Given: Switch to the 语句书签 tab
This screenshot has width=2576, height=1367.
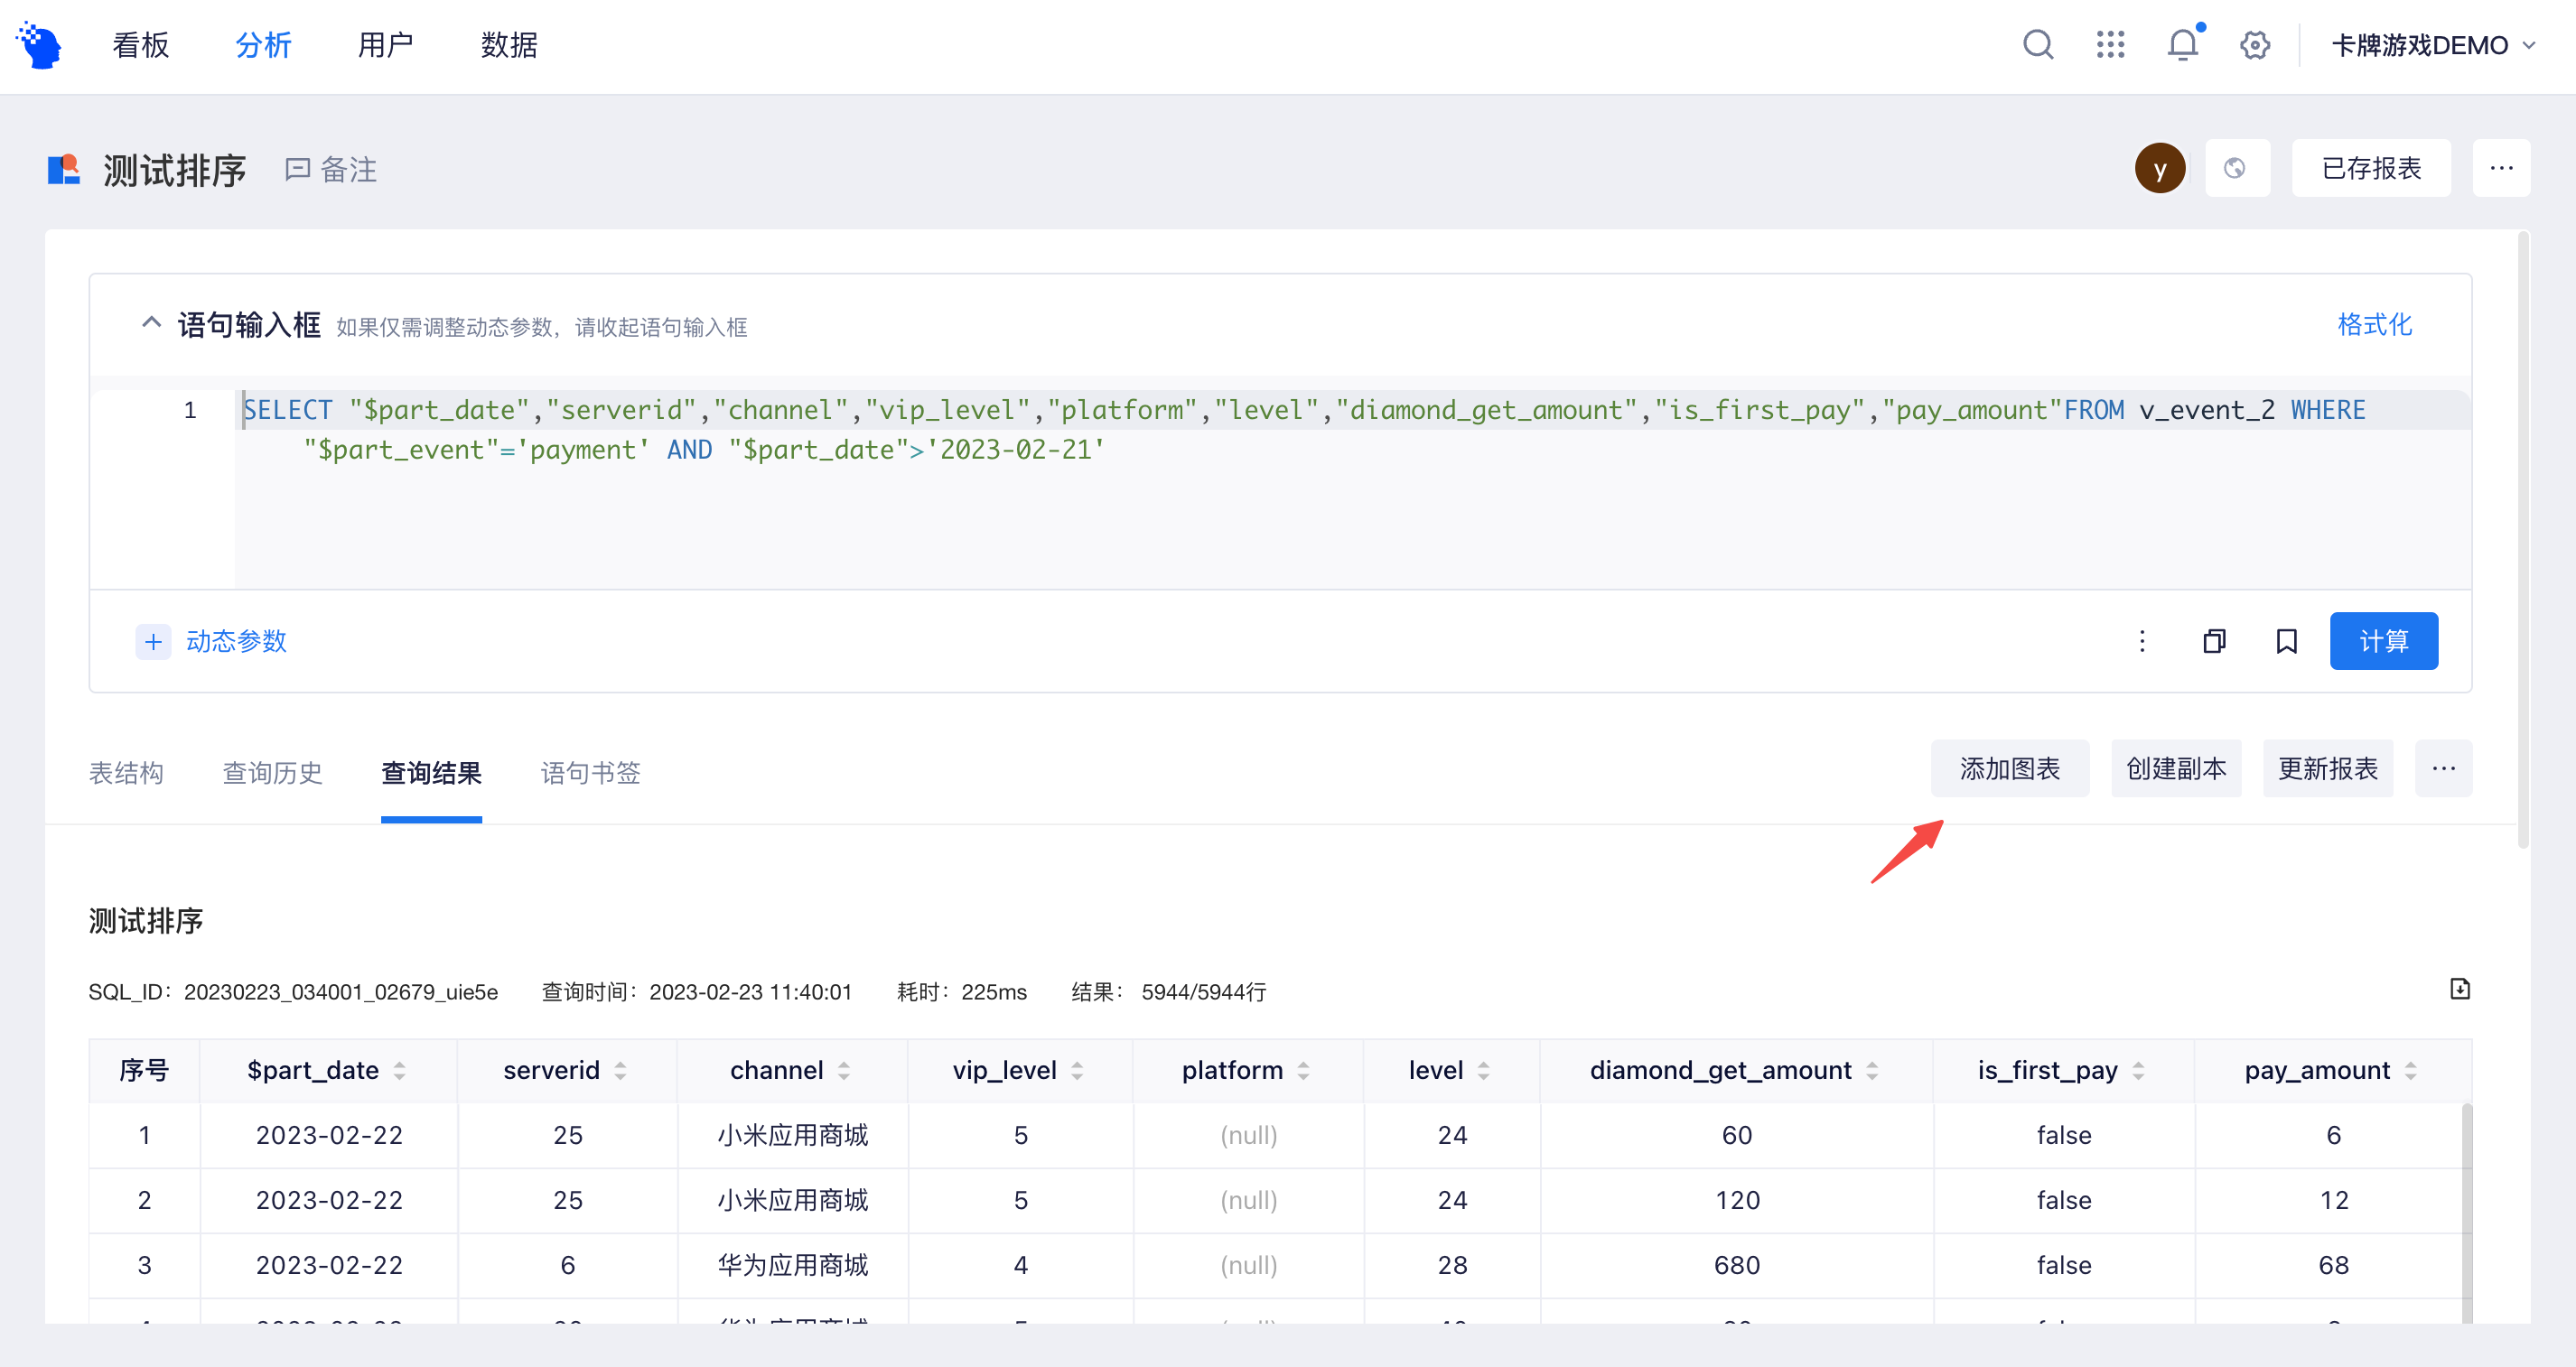Looking at the screenshot, I should [590, 773].
